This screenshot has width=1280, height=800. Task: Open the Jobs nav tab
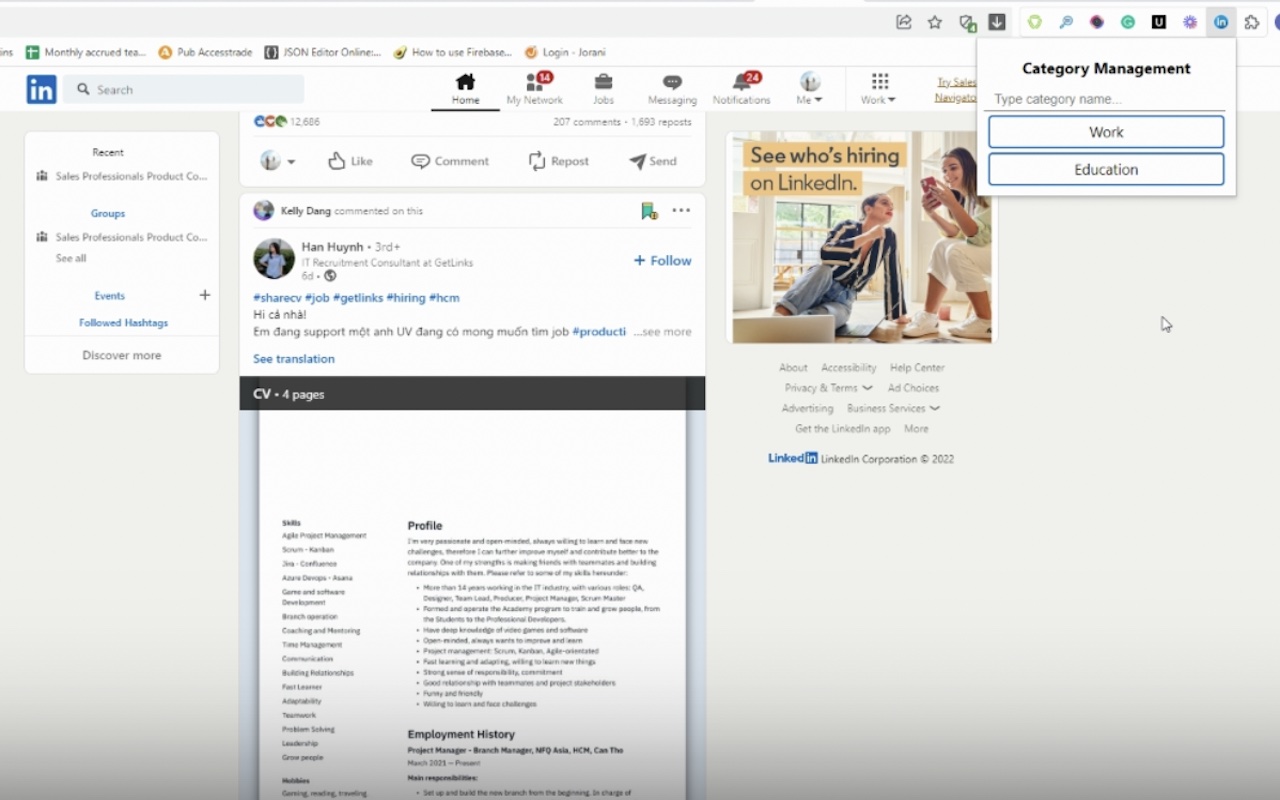[603, 89]
